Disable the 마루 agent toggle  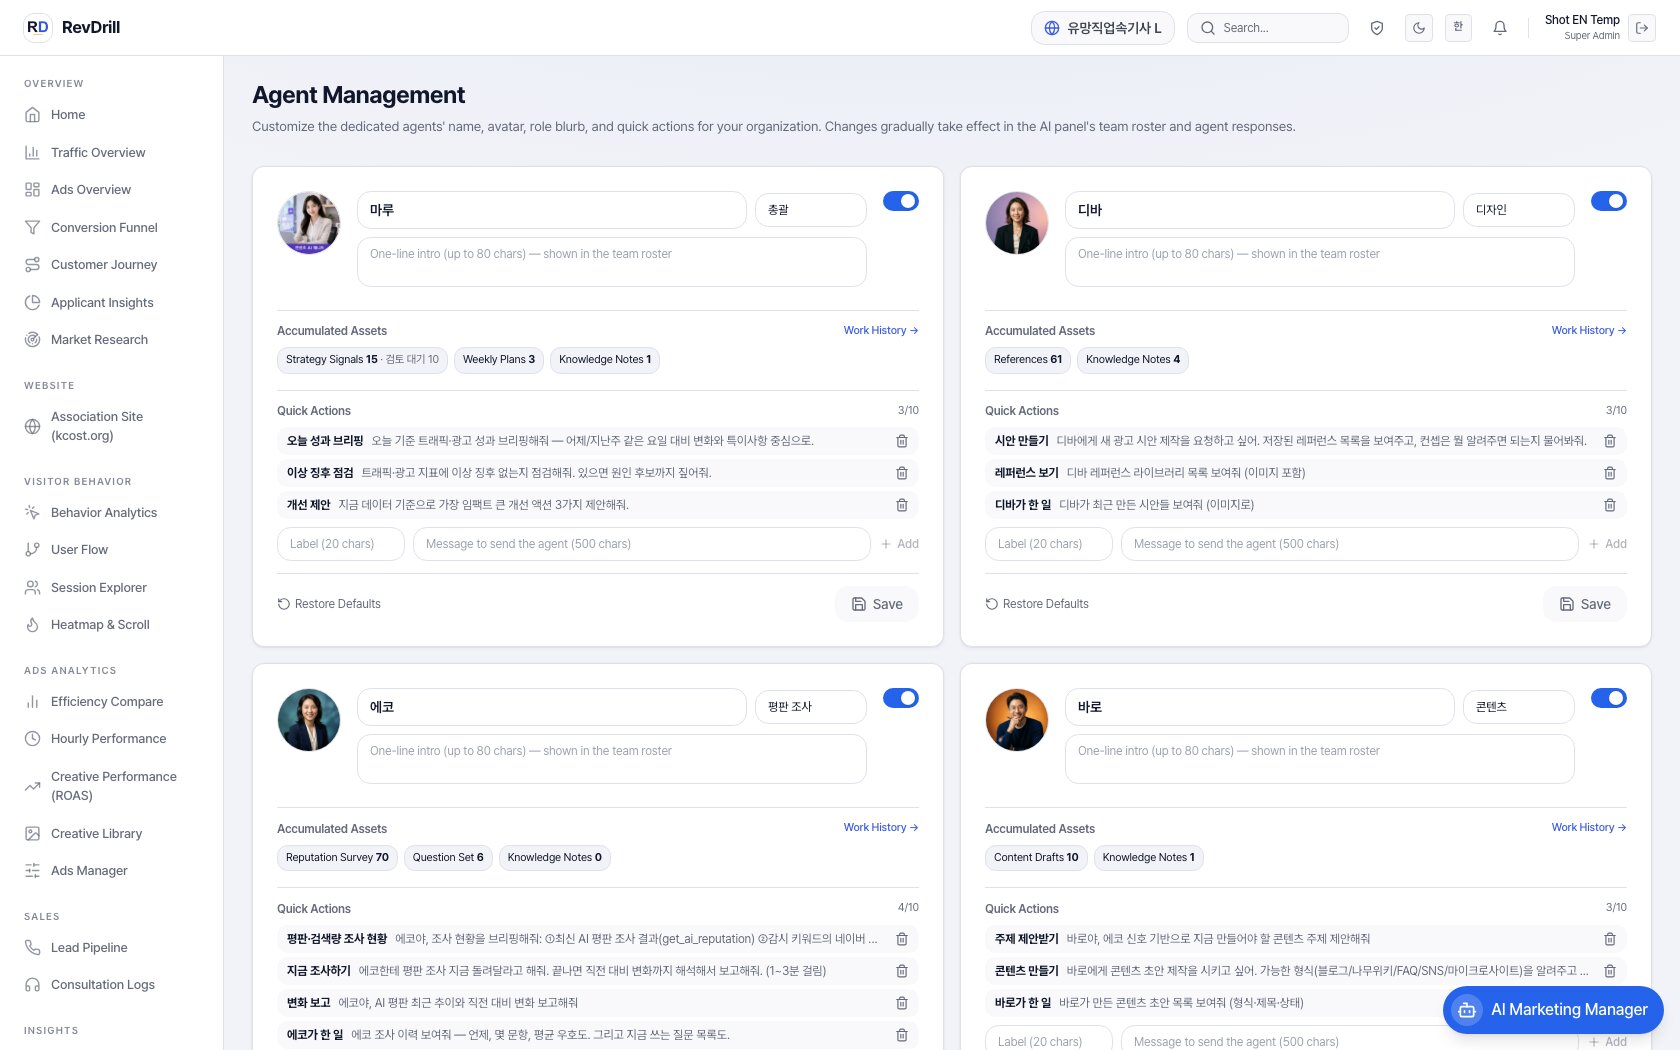click(x=901, y=201)
